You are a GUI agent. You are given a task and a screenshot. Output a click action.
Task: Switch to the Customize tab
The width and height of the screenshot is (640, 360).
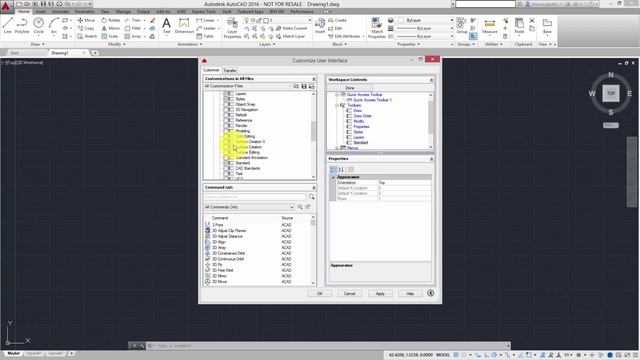click(211, 70)
